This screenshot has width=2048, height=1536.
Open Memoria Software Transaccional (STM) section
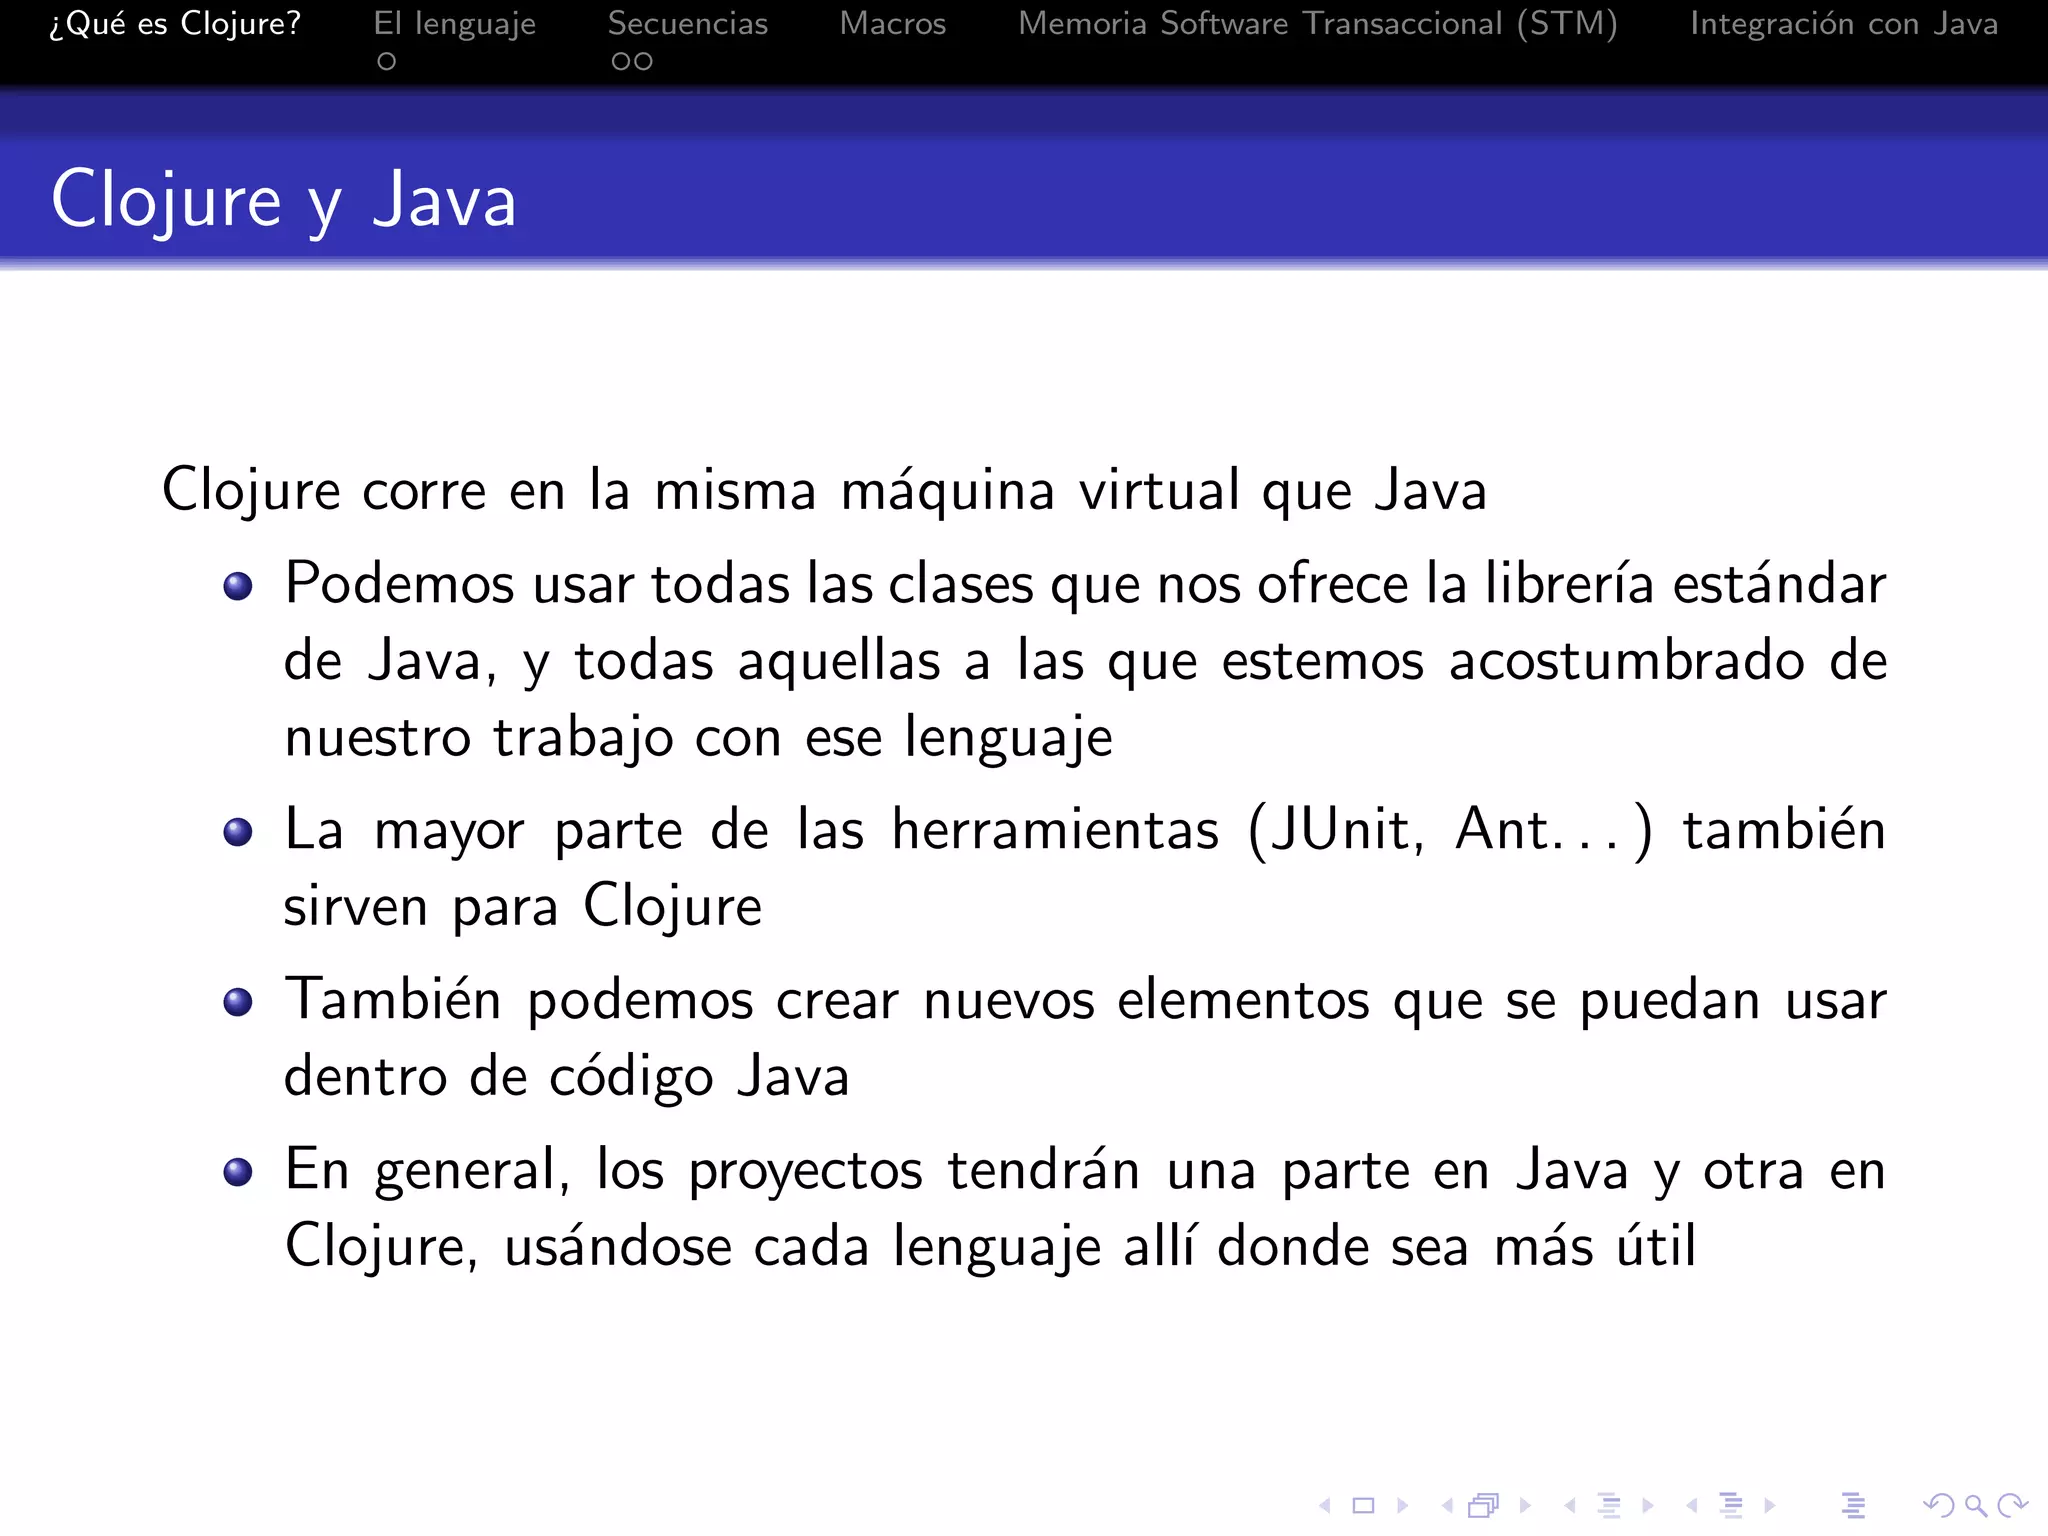coord(1318,24)
